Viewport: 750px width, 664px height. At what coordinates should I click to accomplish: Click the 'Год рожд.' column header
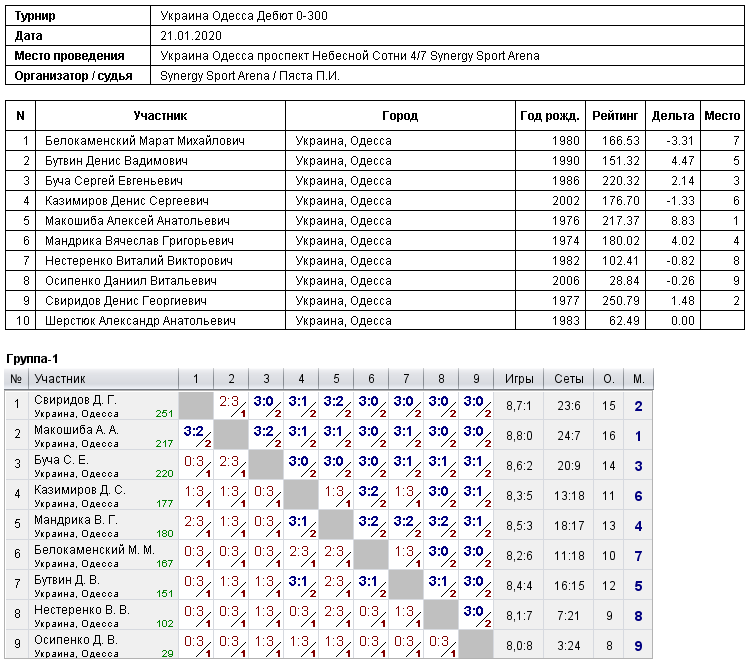550,116
